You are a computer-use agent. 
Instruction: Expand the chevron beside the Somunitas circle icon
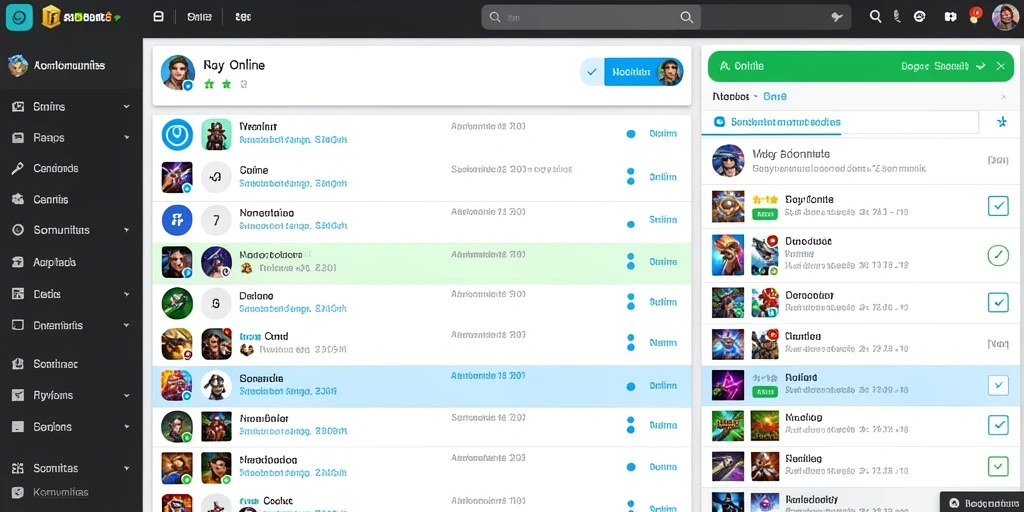click(x=127, y=231)
